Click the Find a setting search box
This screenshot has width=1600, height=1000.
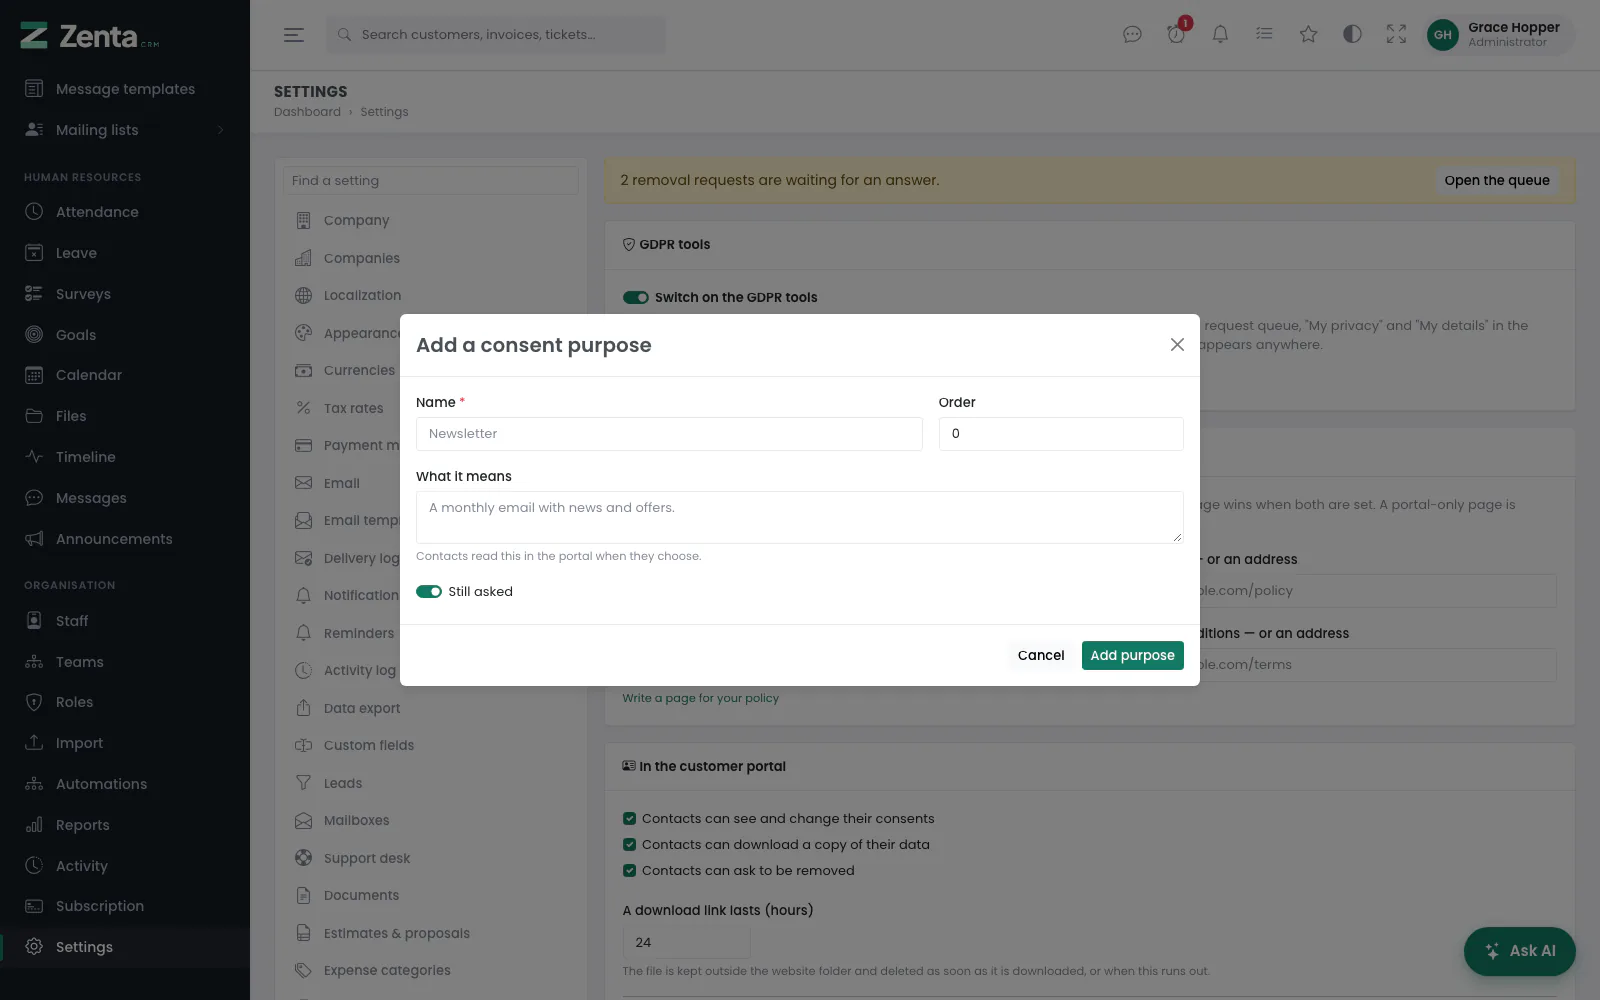(431, 181)
